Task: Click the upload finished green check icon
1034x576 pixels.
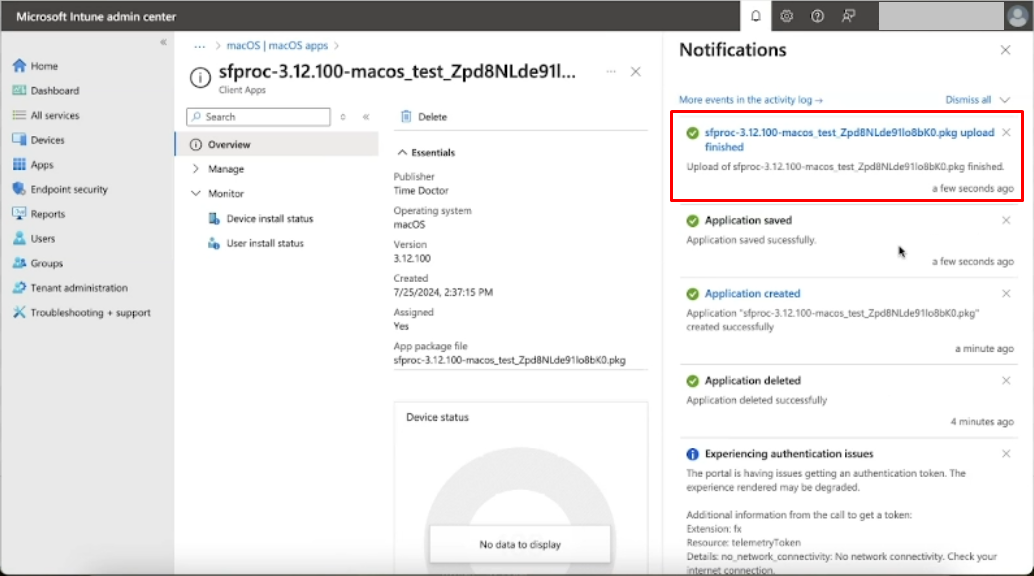Action: 692,133
